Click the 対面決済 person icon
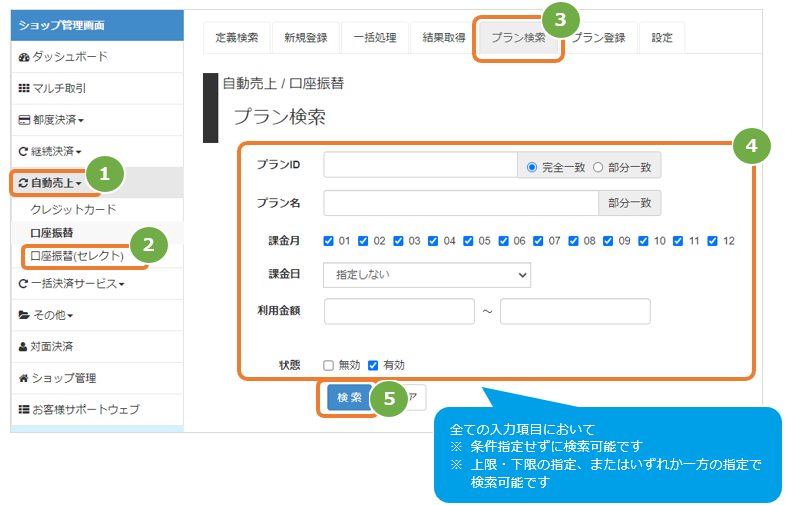This screenshot has width=785, height=505. [23, 346]
